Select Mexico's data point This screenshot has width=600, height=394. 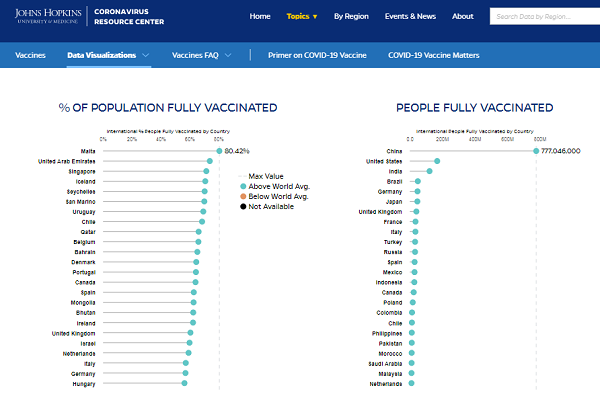coord(414,272)
